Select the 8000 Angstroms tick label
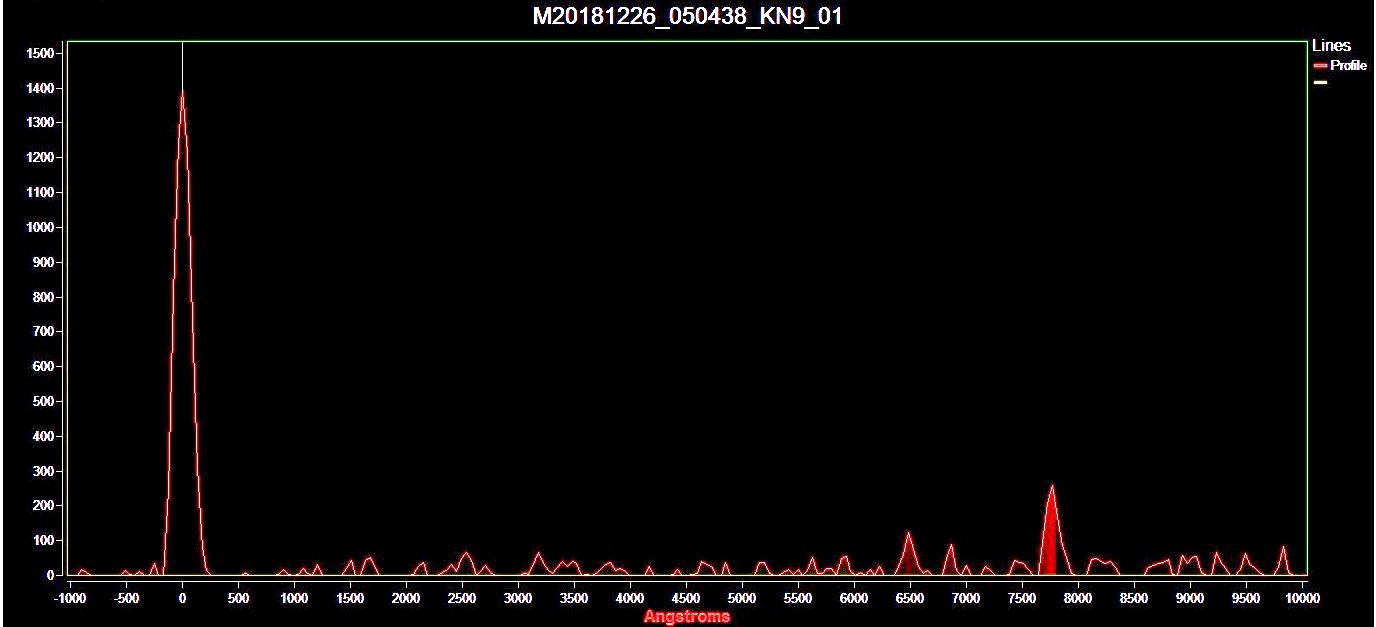 tap(1078, 598)
